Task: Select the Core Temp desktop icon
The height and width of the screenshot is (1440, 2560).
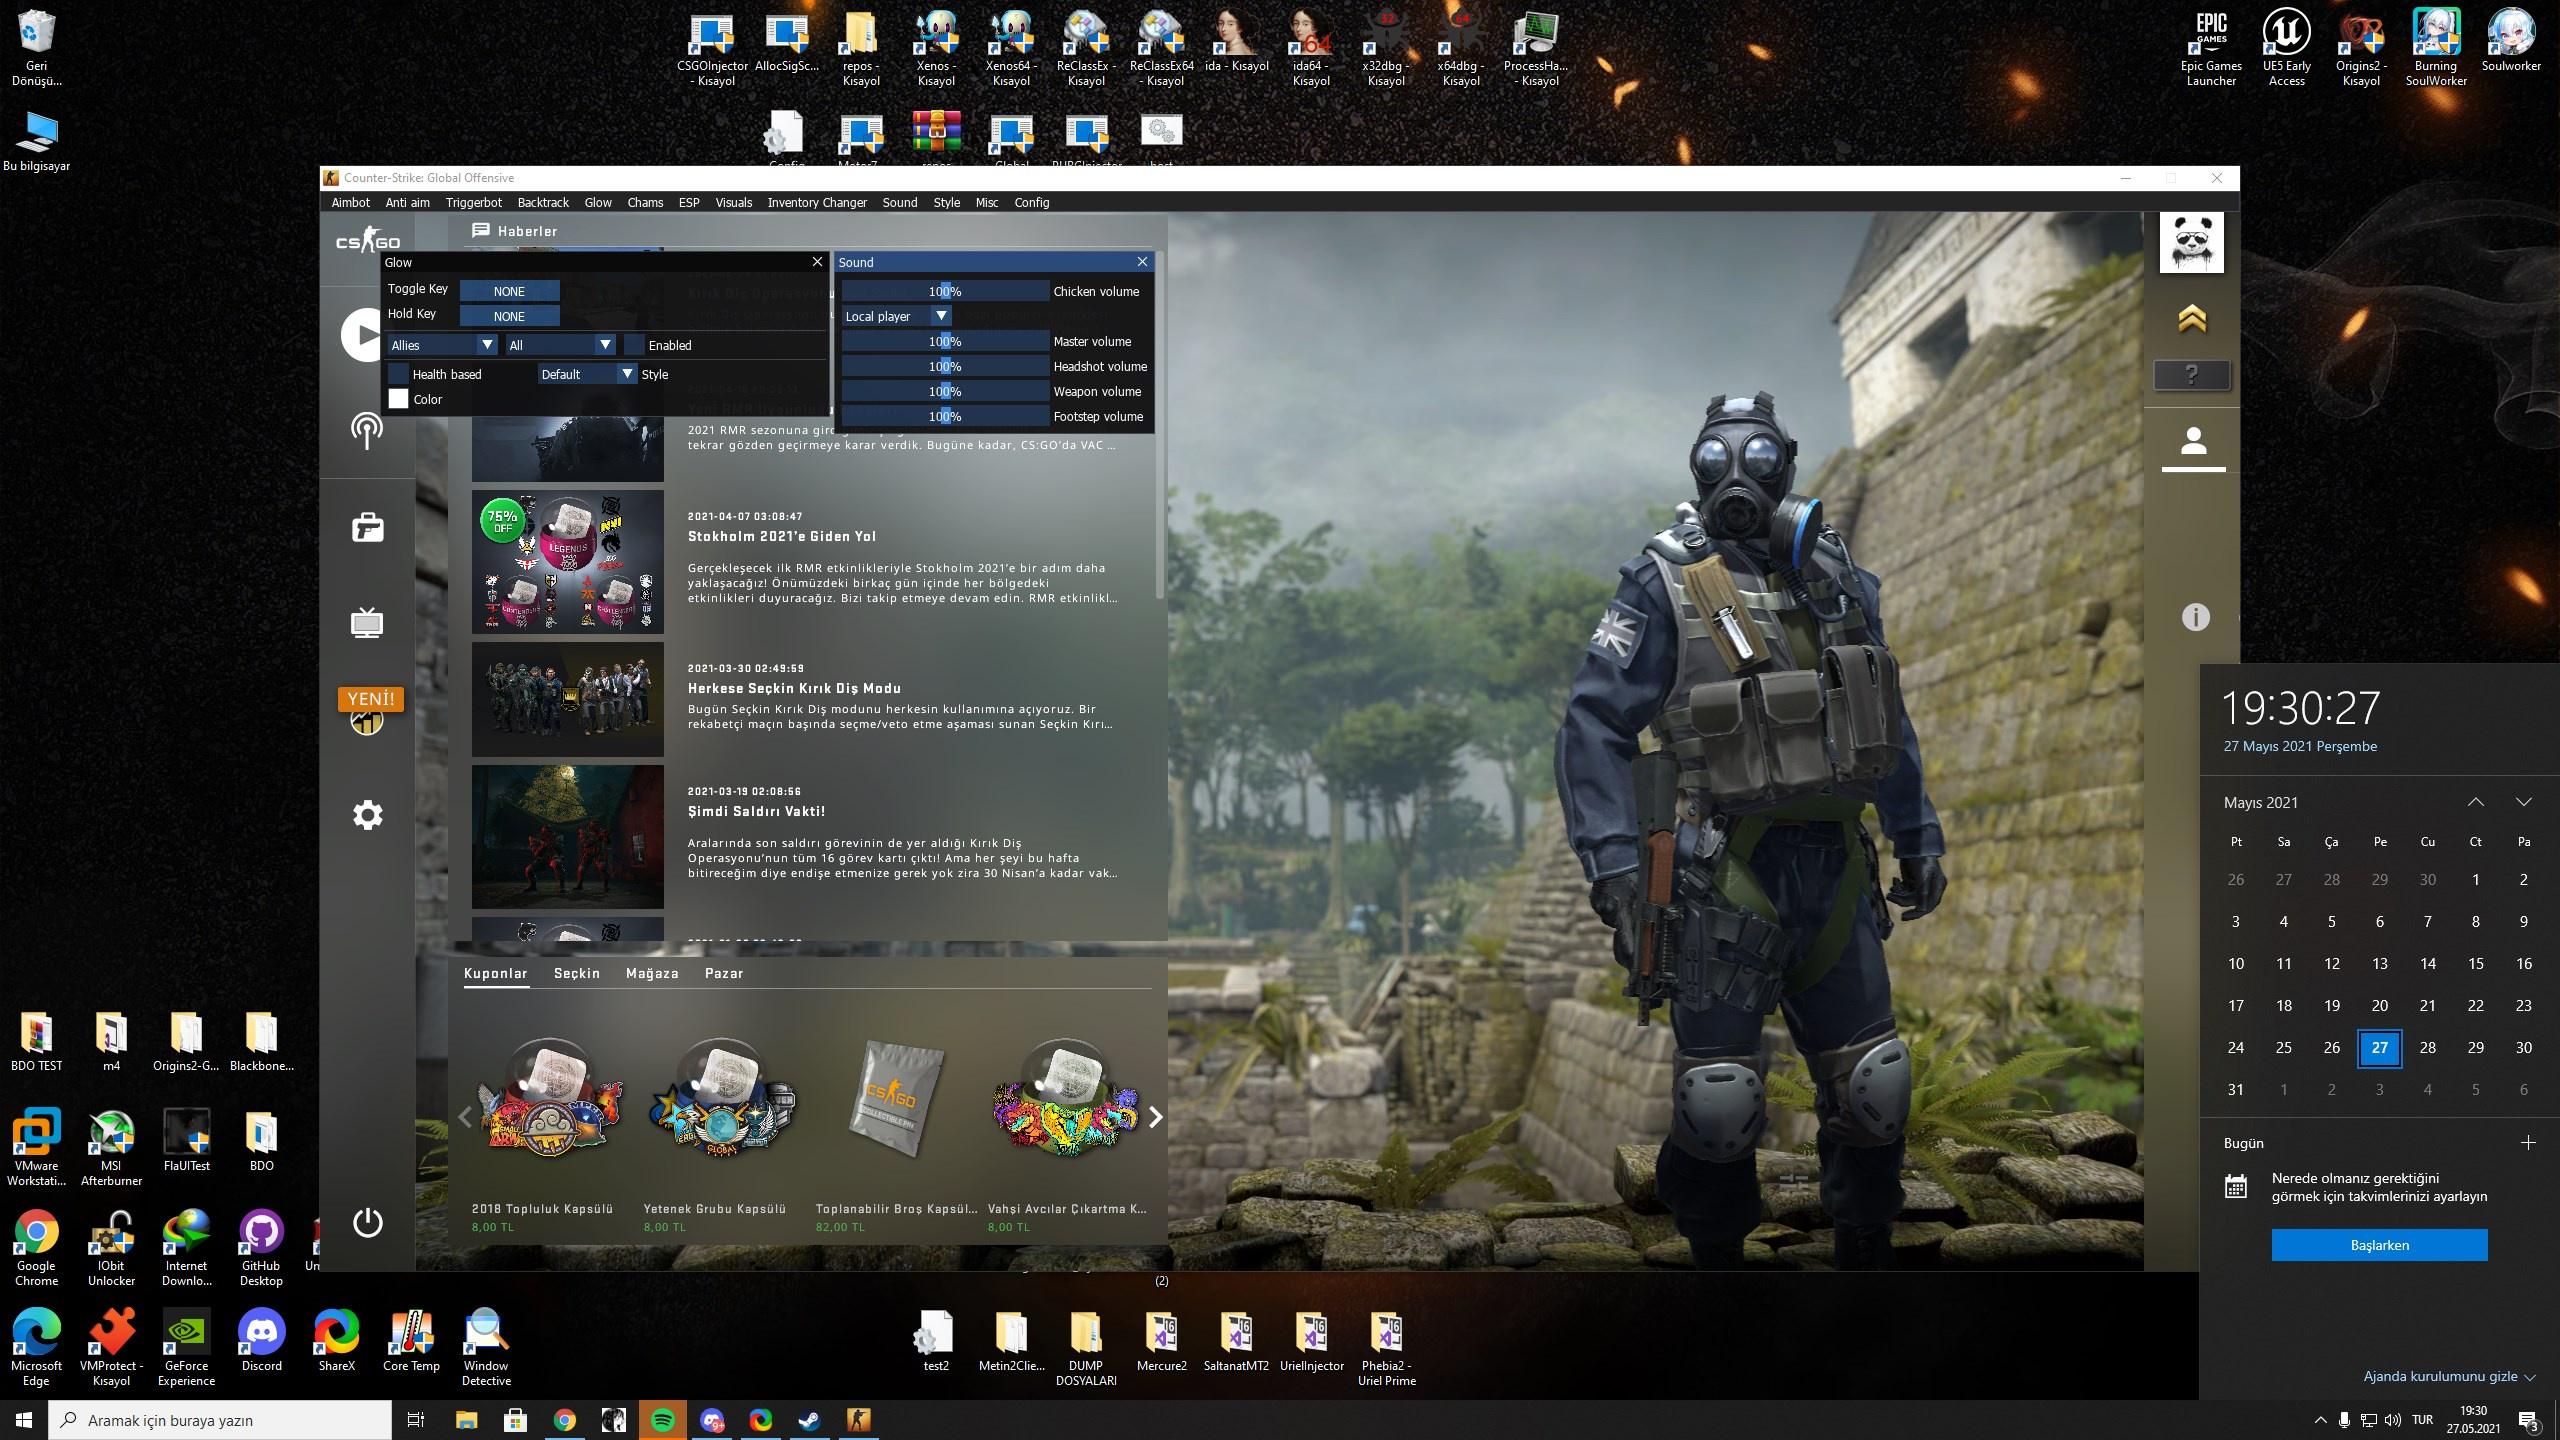Action: click(x=411, y=1342)
